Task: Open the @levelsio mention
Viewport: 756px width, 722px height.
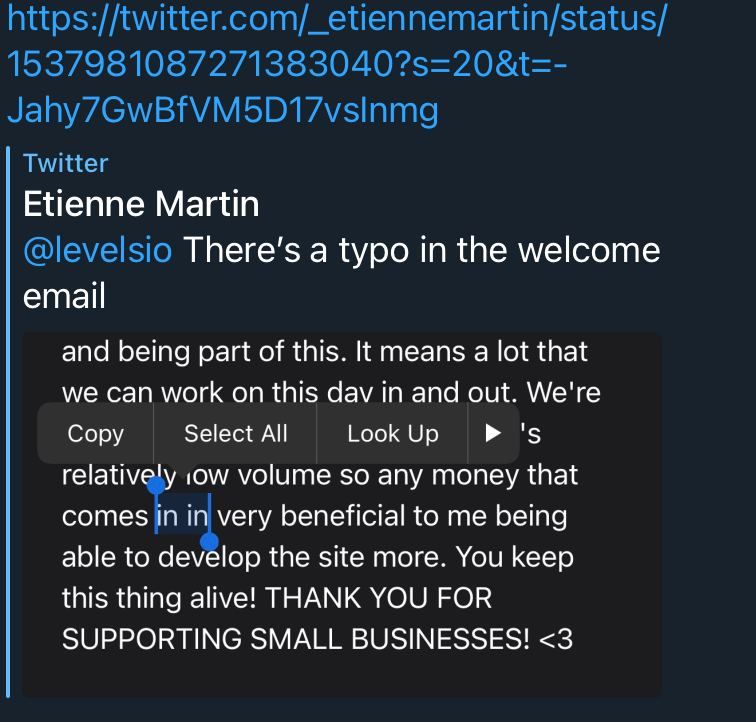Action: click(98, 250)
